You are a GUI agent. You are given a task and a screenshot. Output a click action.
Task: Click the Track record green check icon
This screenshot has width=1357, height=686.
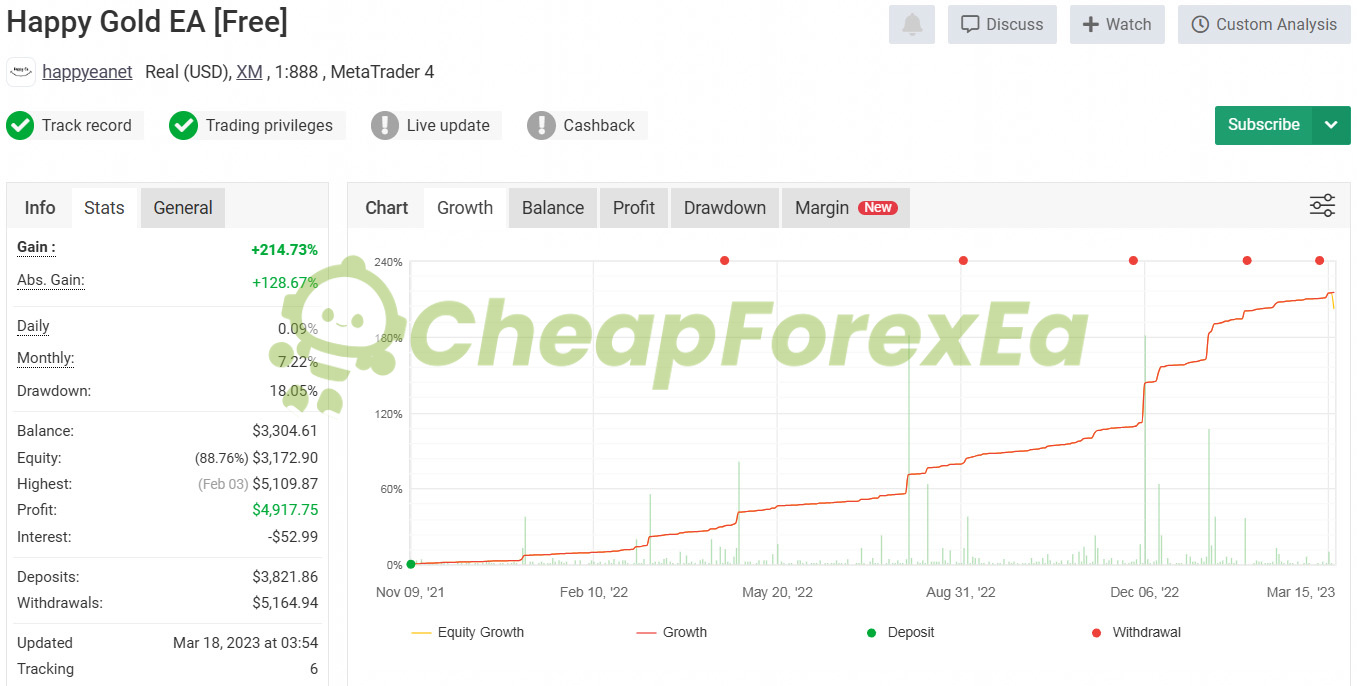click(20, 126)
